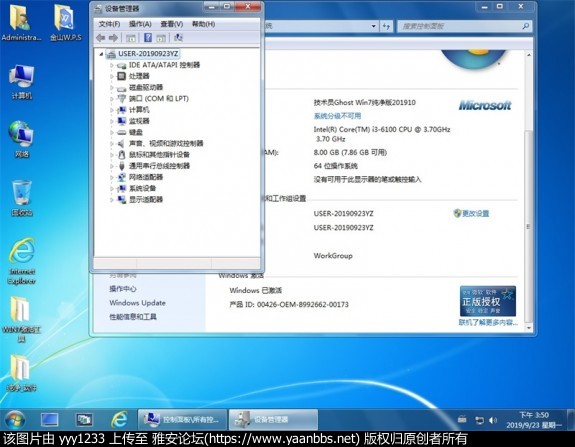Expand the 显示适配器 node

tap(112, 200)
